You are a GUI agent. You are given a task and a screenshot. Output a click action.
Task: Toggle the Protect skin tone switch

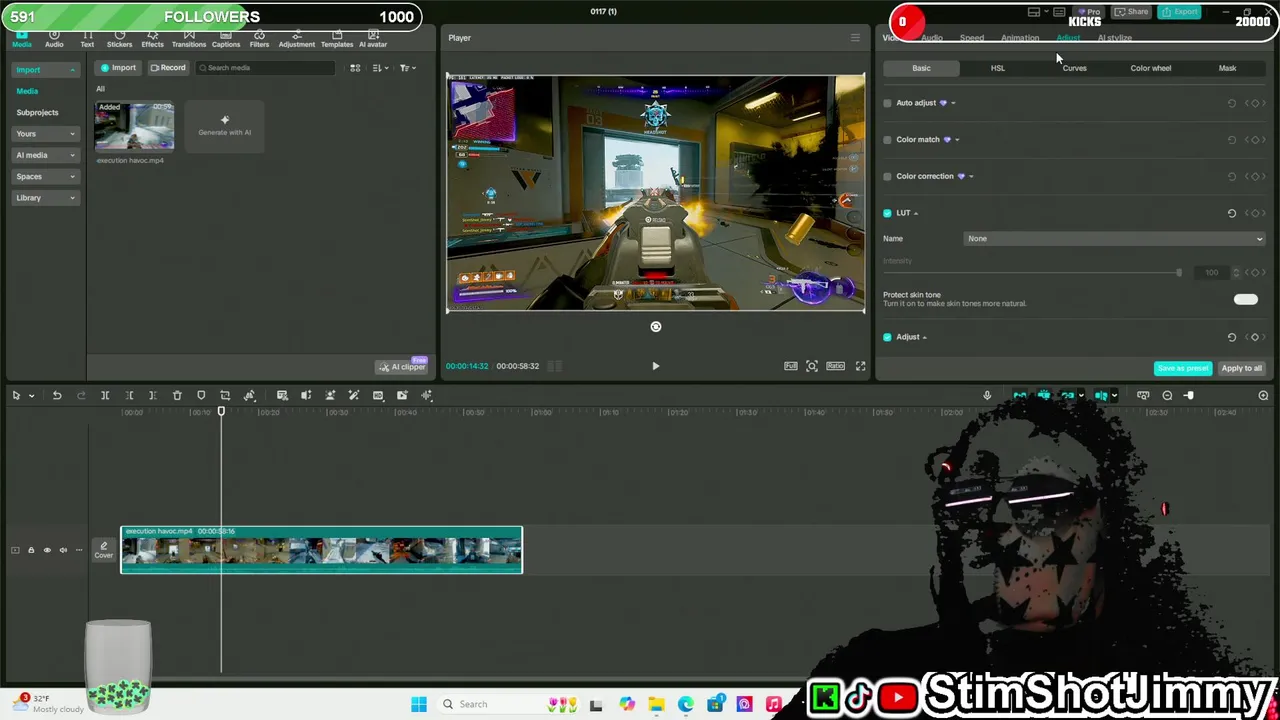1245,299
